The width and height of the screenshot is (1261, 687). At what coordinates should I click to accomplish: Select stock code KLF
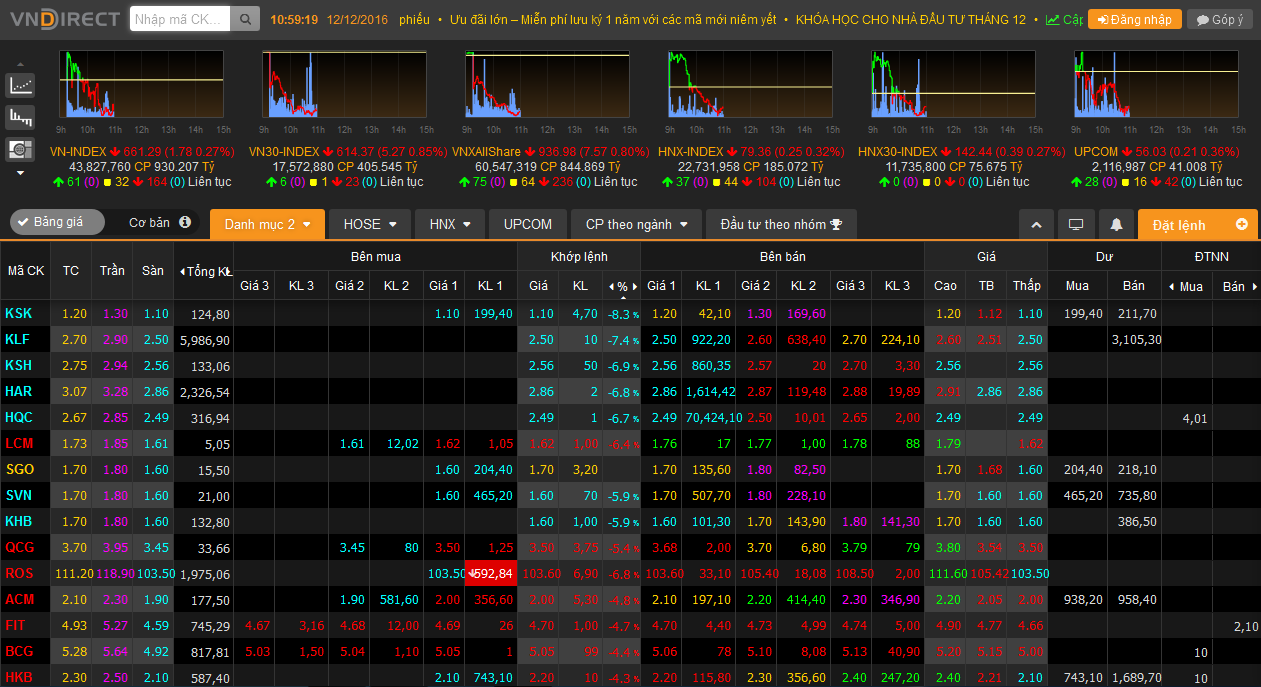click(x=18, y=339)
